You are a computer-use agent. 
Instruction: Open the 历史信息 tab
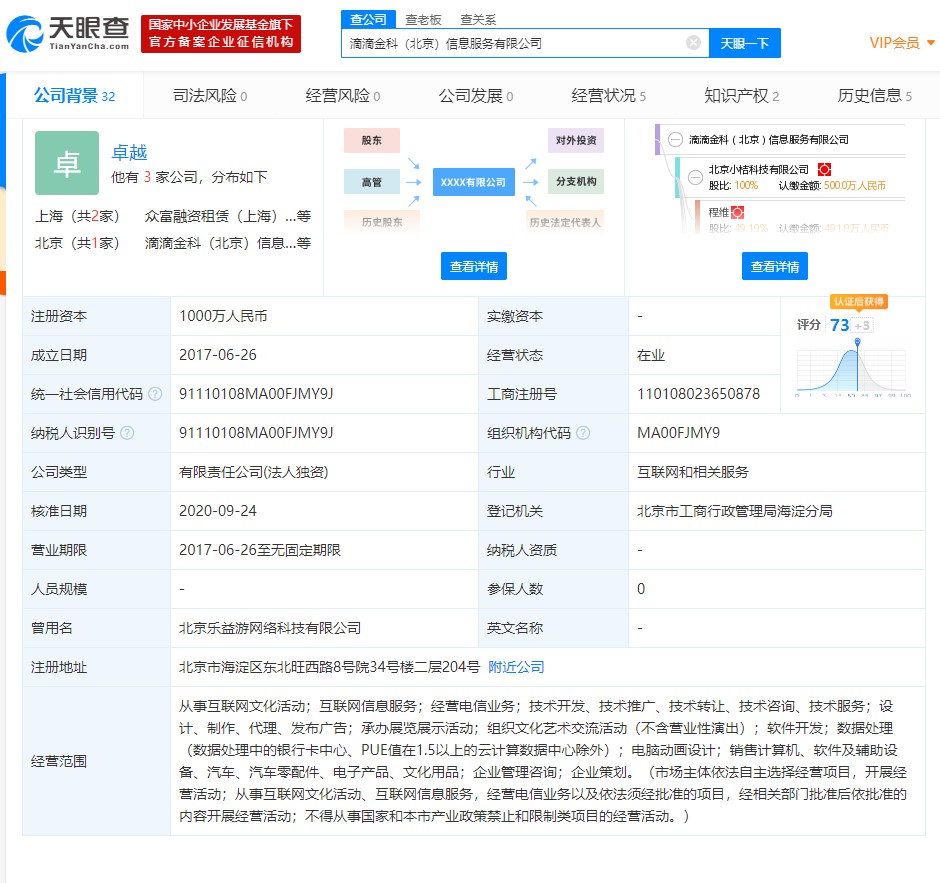[x=875, y=95]
